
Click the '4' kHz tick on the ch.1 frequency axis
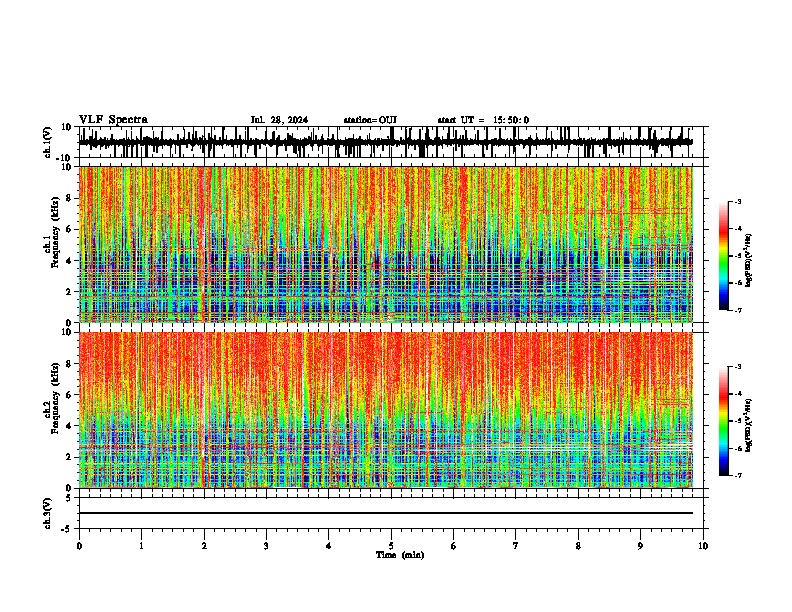[x=69, y=261]
